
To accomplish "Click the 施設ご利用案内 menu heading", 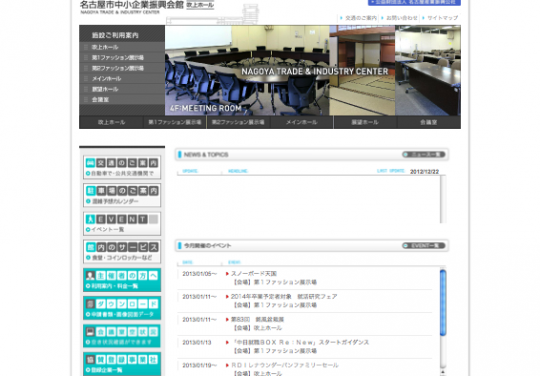I will pyautogui.click(x=115, y=35).
